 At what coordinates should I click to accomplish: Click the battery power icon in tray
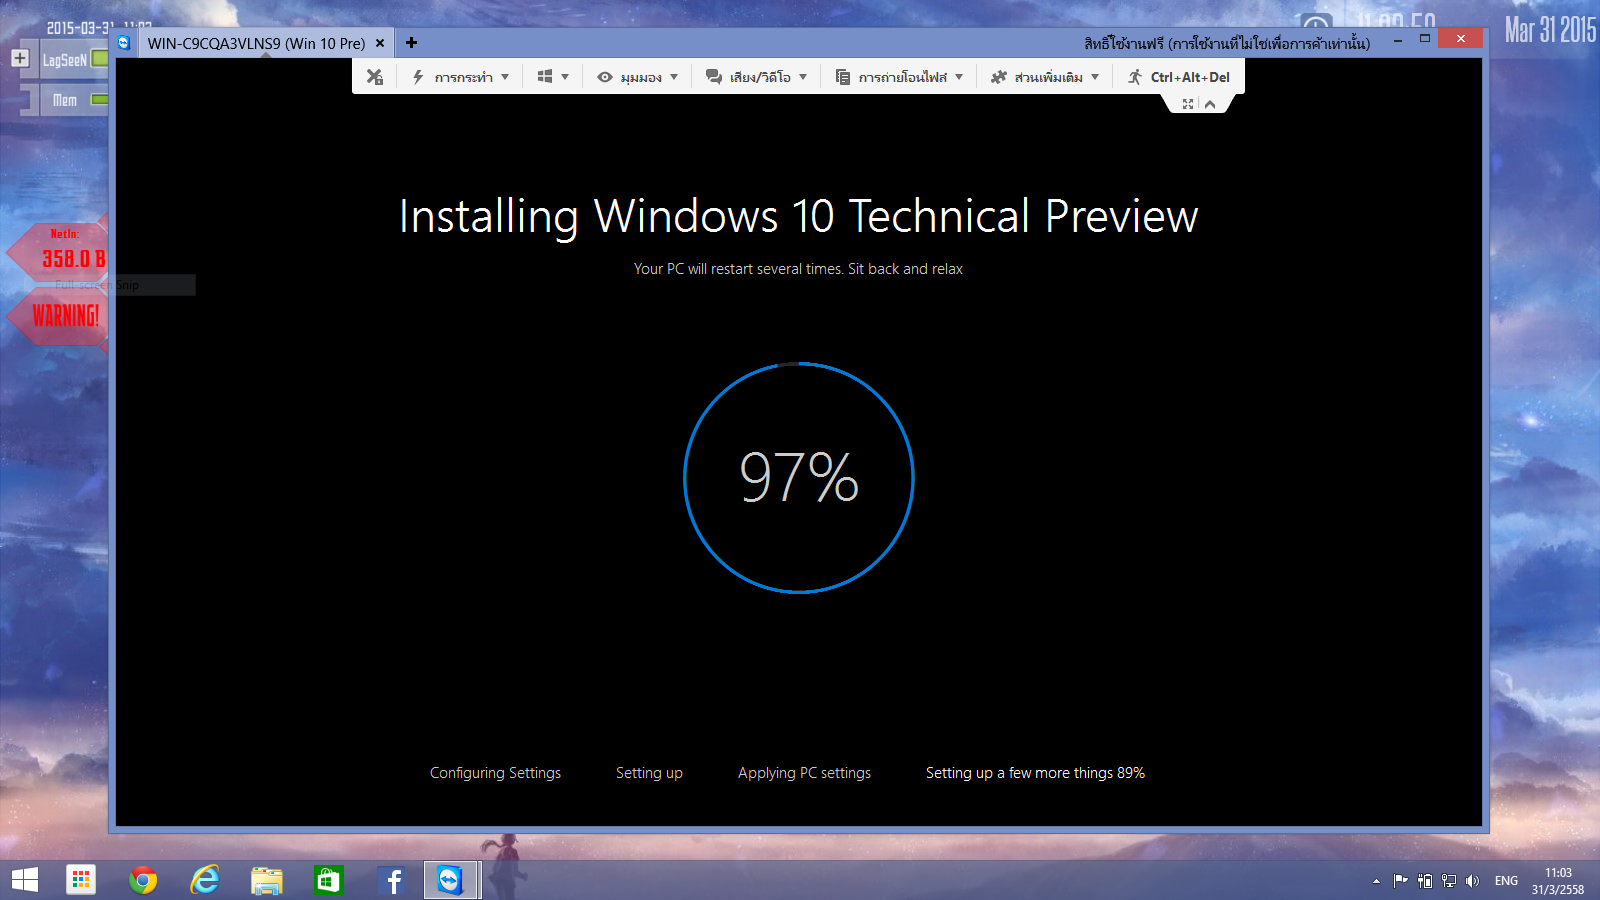click(1425, 881)
